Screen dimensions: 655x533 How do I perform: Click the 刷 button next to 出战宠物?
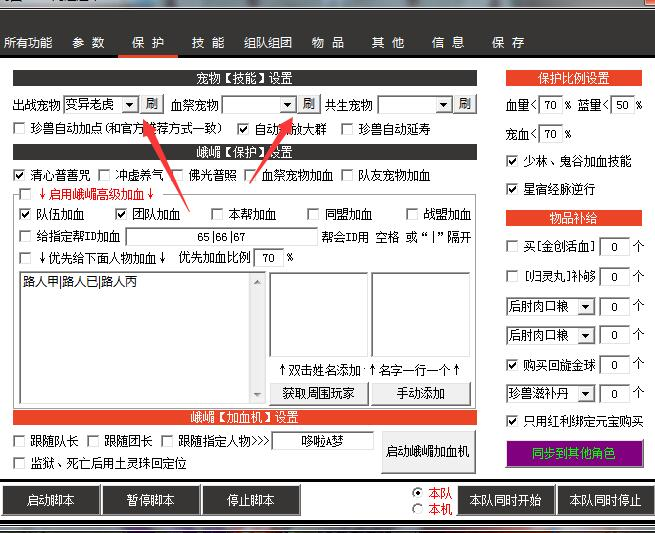151,104
